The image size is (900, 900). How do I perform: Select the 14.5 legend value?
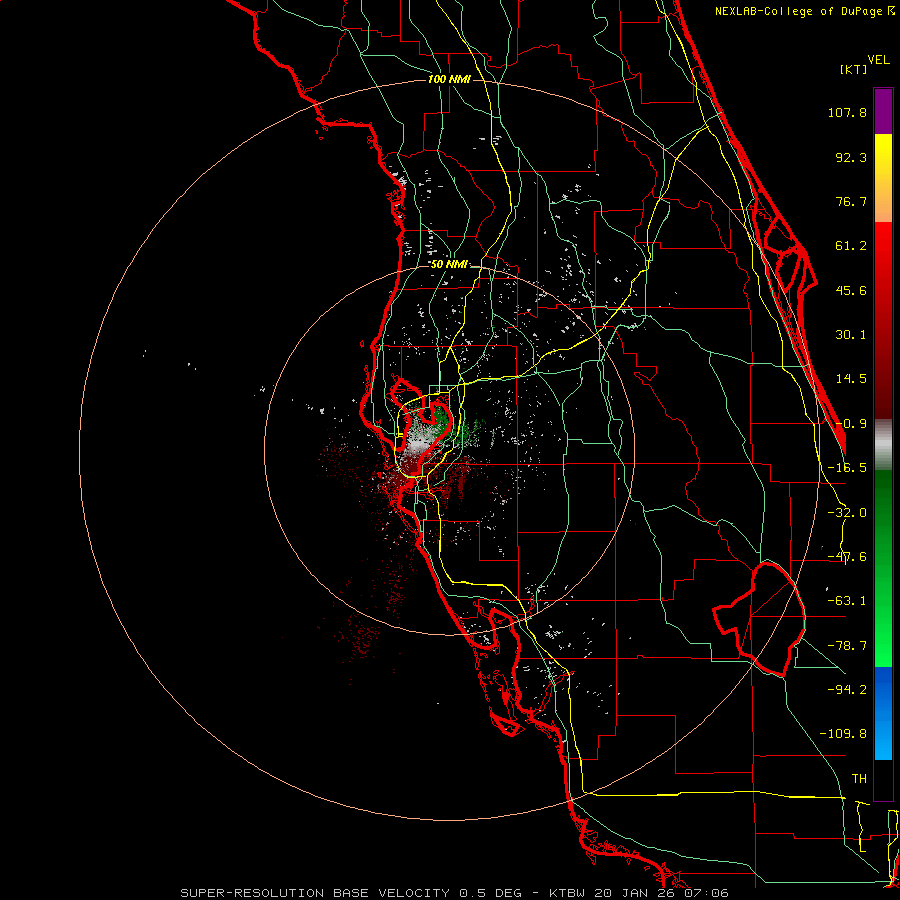[851, 379]
